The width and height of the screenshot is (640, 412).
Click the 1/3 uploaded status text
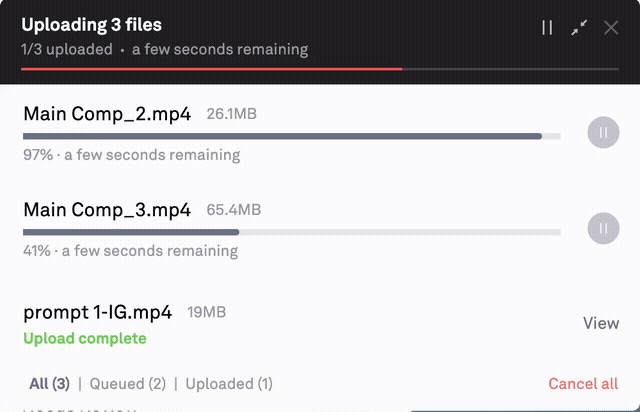67,49
